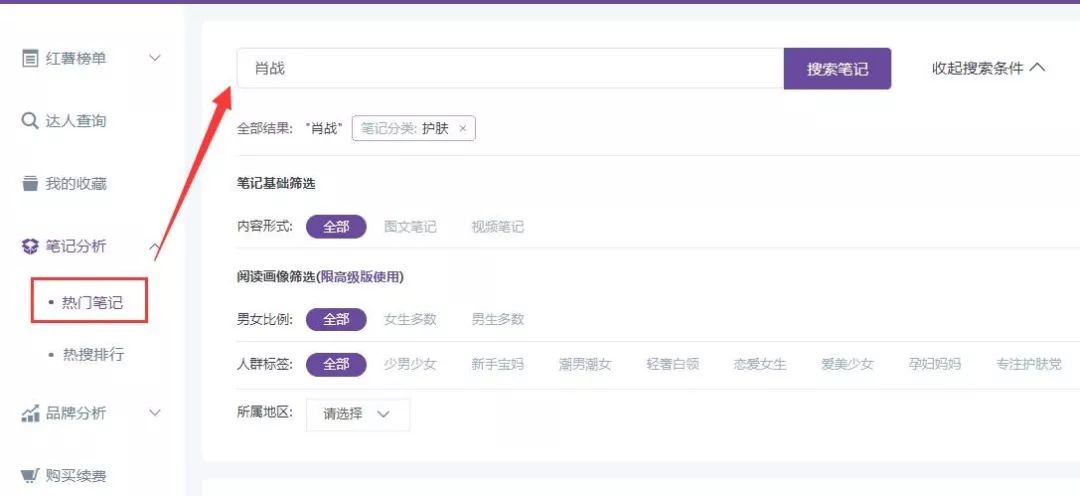The height and width of the screenshot is (496, 1080).
Task: Filter content by 图文笔记
Action: (x=410, y=227)
